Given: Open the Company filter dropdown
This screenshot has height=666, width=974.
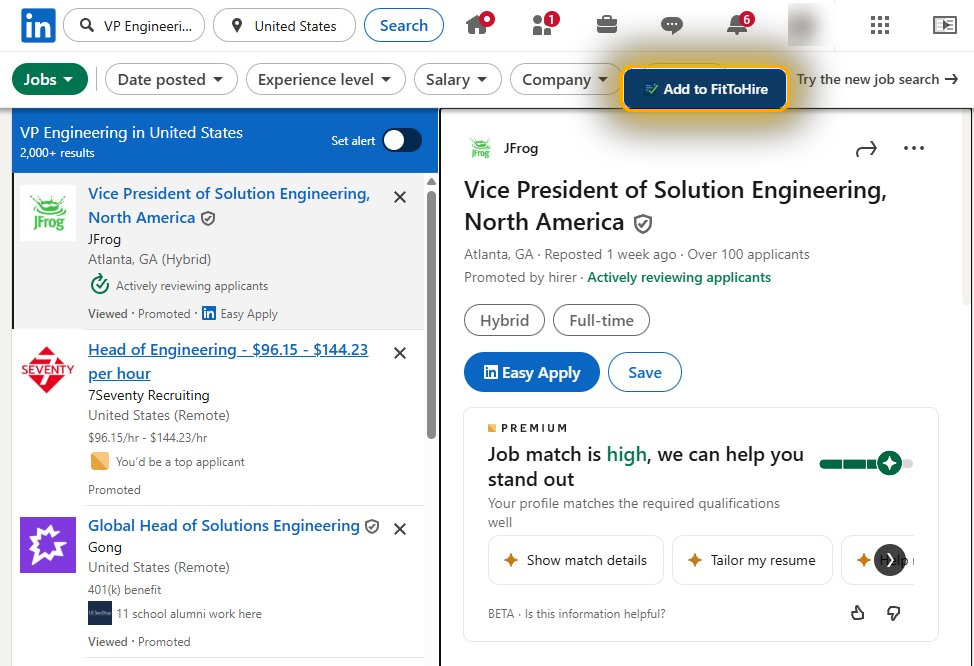Looking at the screenshot, I should [565, 80].
